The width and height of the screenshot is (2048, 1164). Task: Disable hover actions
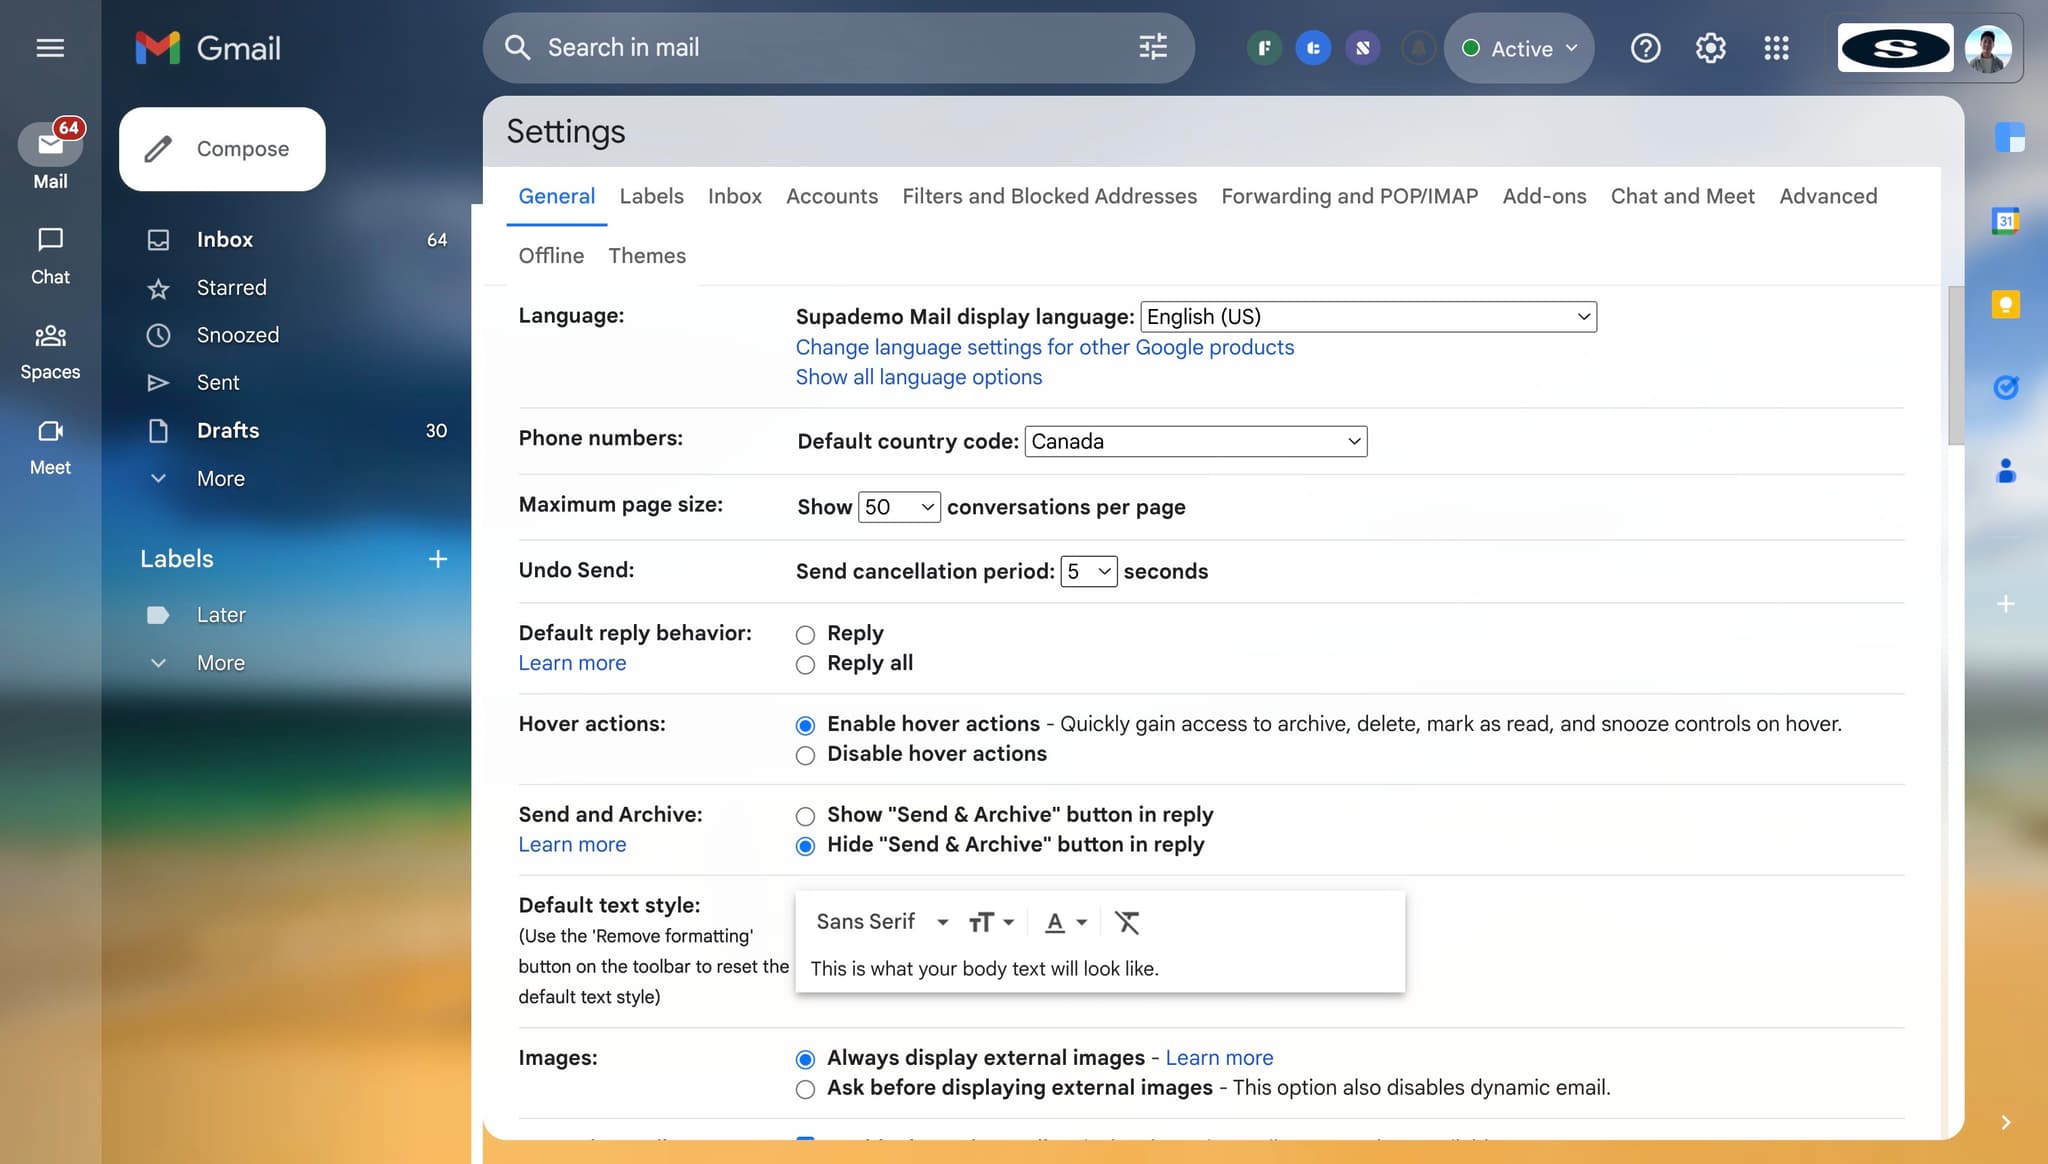pos(805,755)
